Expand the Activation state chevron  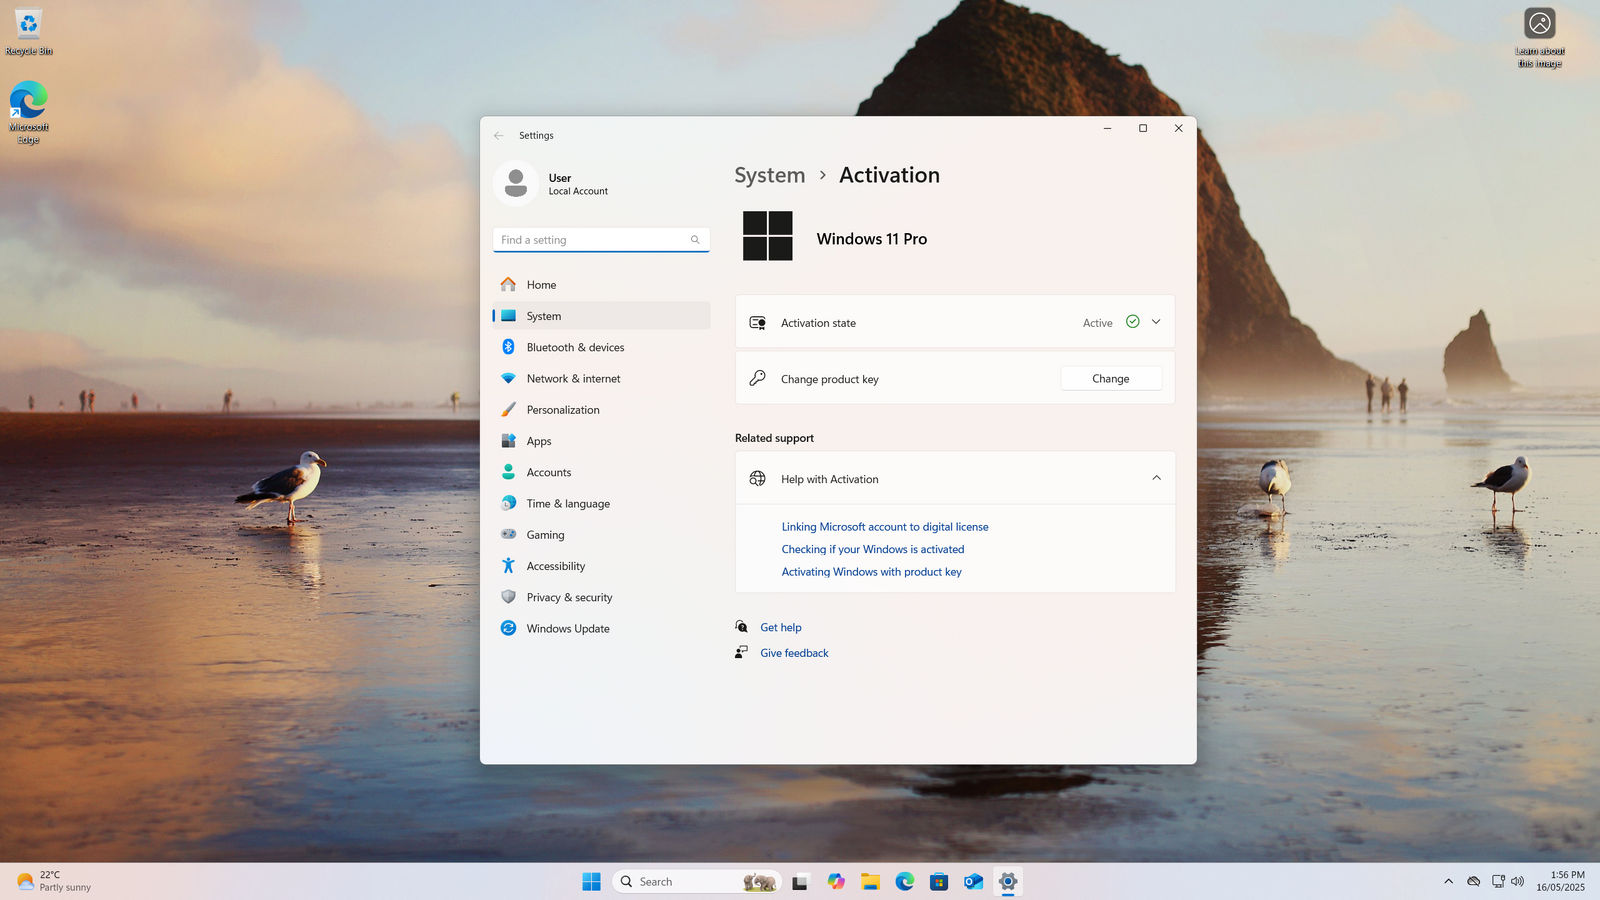pos(1156,321)
